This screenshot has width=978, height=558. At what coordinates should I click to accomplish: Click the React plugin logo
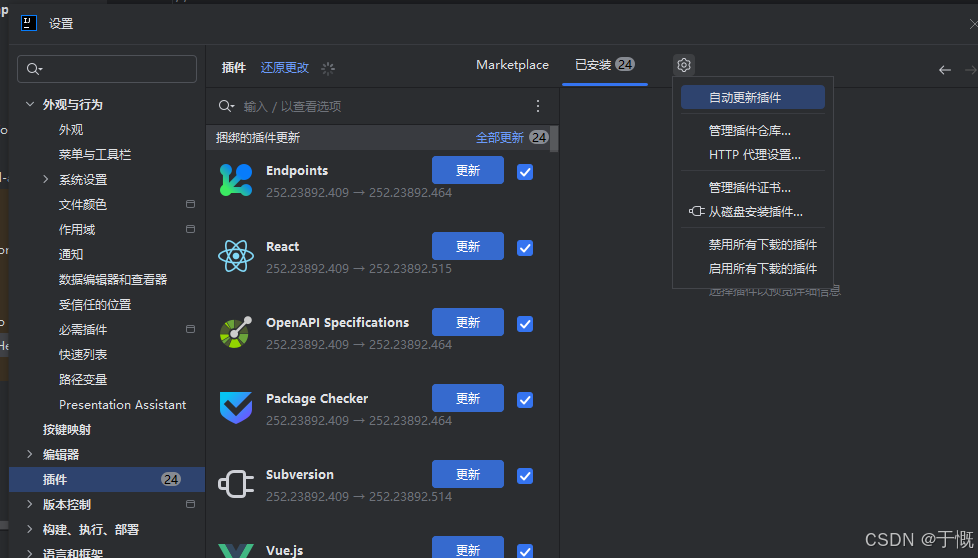[236, 256]
